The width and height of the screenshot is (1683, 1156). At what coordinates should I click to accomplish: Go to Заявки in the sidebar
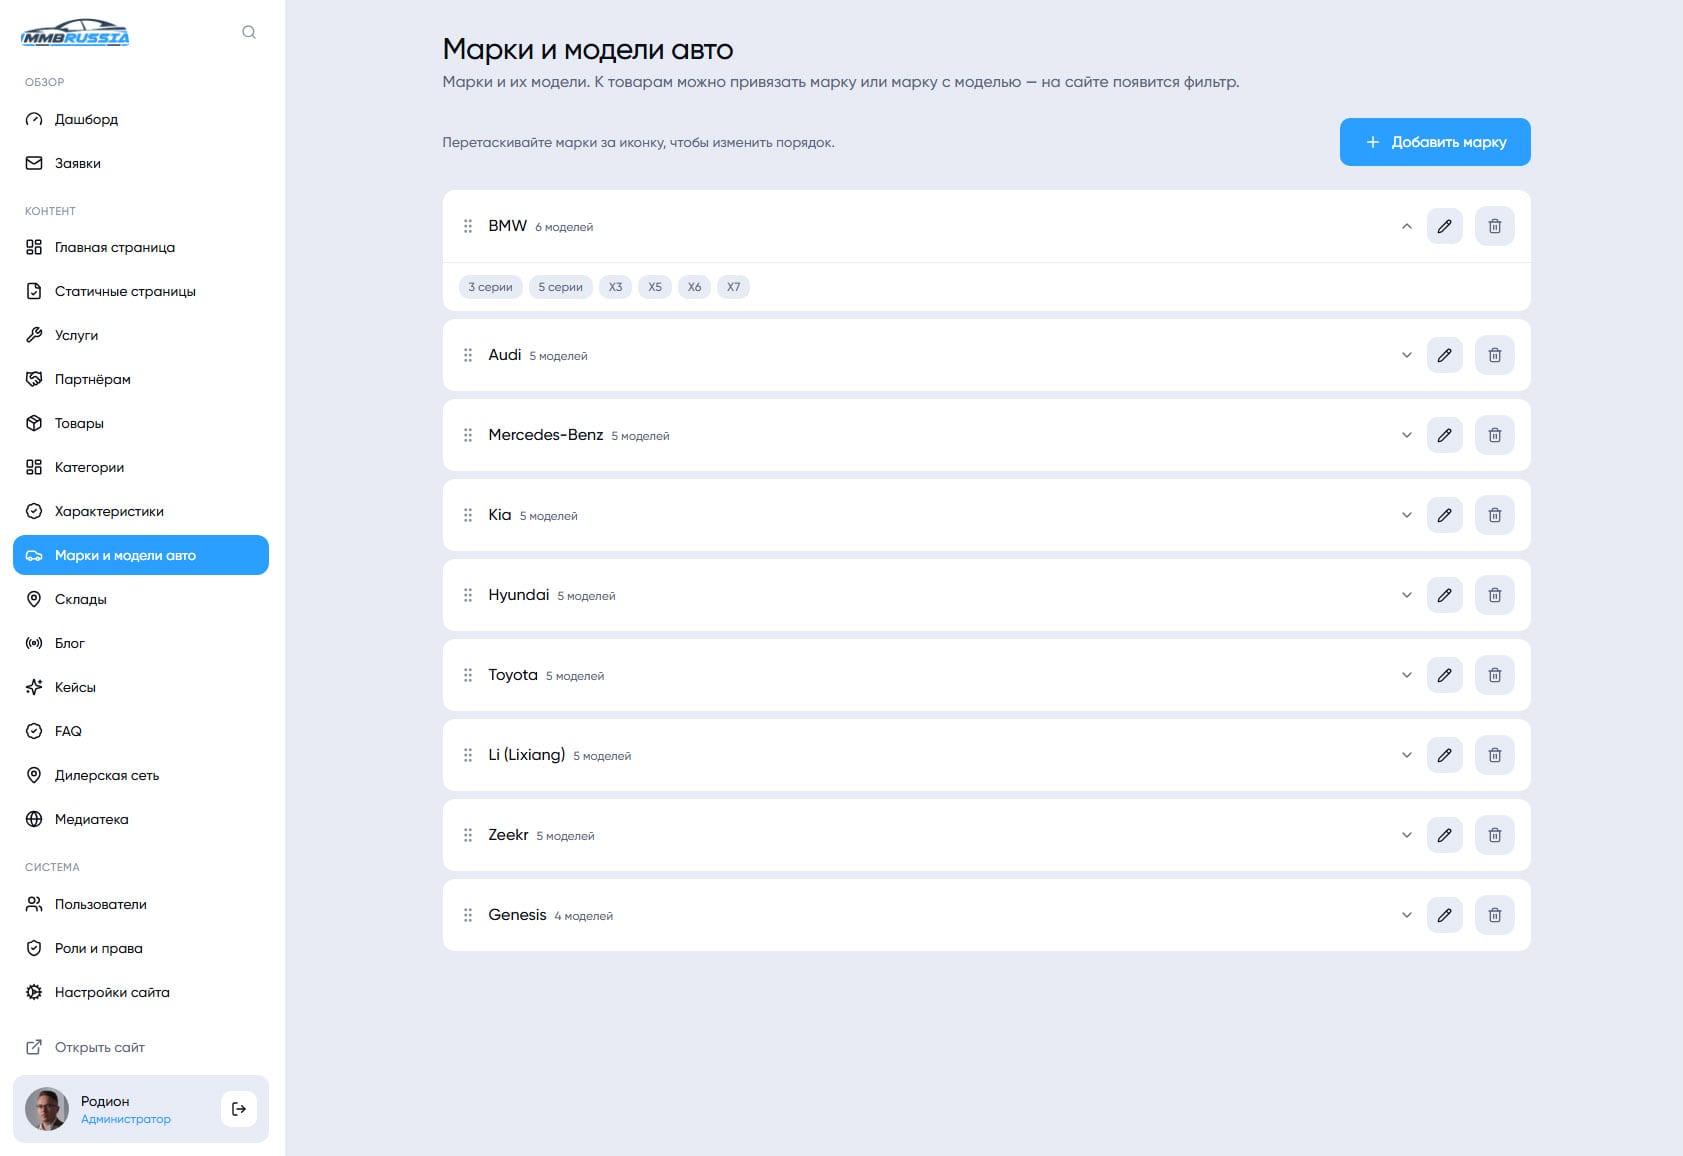tap(141, 163)
